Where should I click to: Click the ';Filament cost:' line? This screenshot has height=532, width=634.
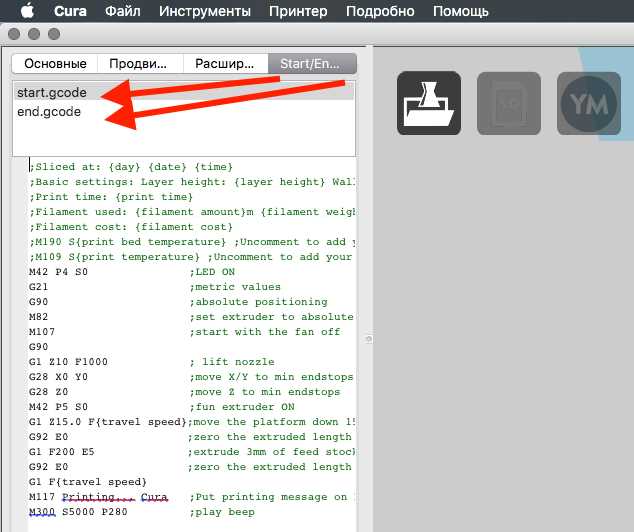click(131, 227)
